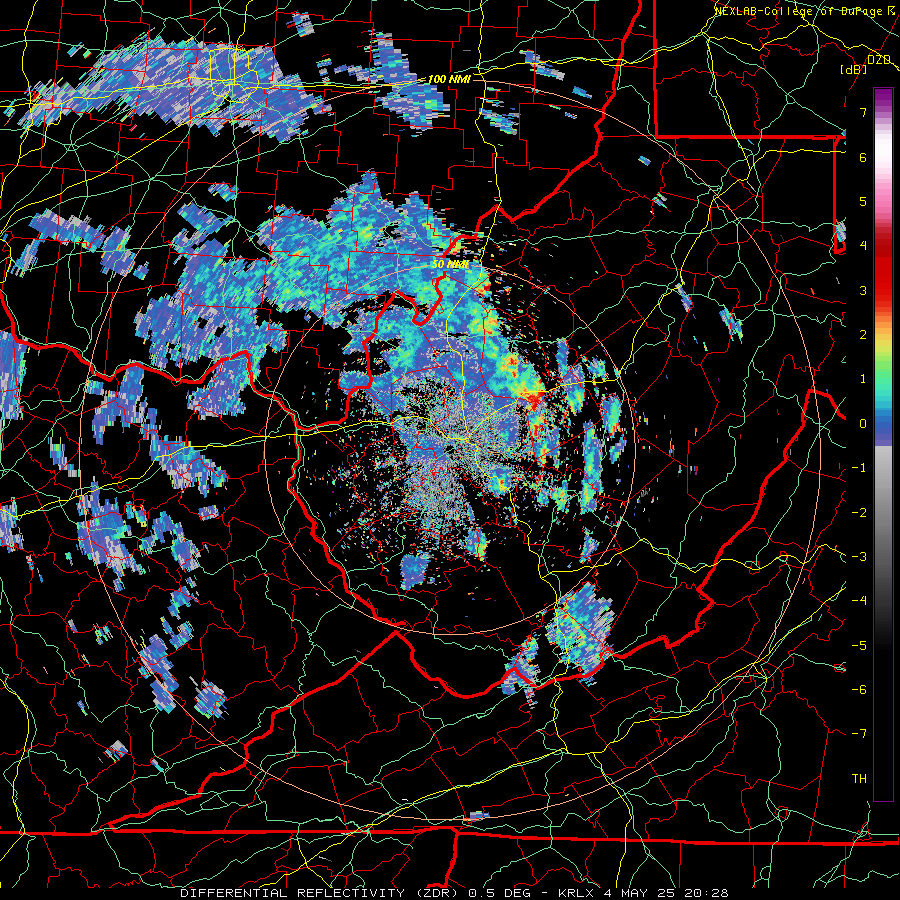
Task: Click the color bar value 0 label
Action: pos(863,424)
